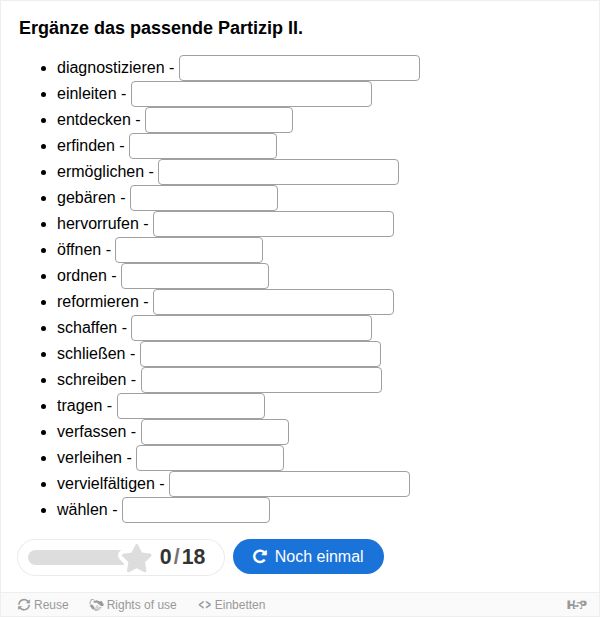Click the H5P logo icon

(x=576, y=604)
